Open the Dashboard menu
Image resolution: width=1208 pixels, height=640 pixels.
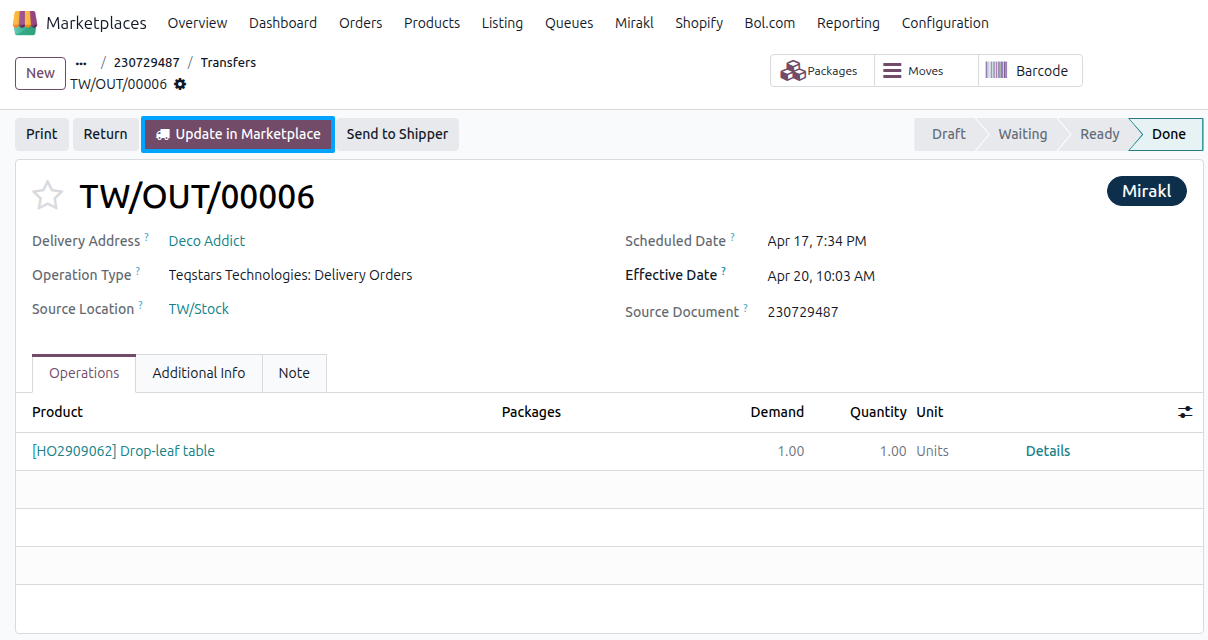[283, 22]
